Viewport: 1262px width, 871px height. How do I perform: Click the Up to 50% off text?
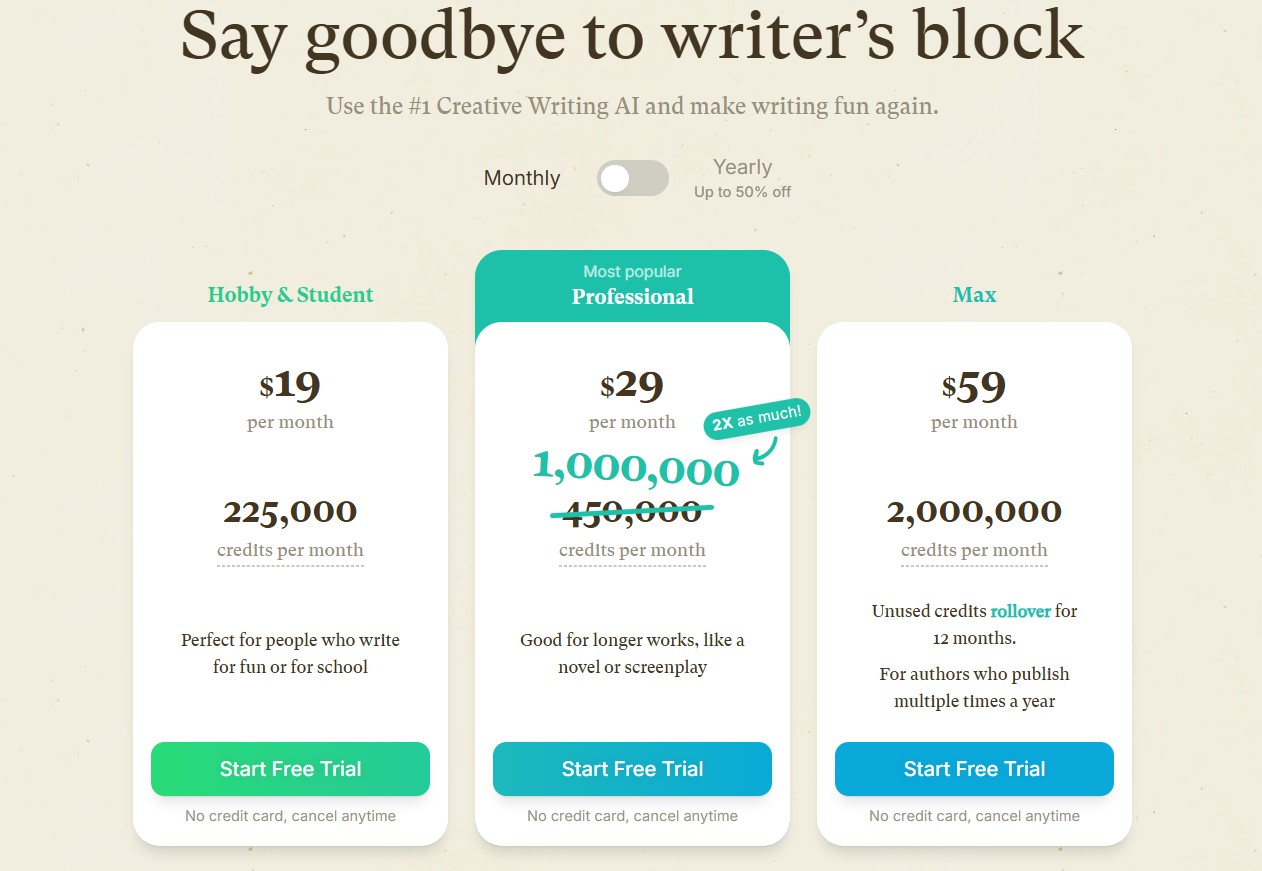(x=742, y=192)
